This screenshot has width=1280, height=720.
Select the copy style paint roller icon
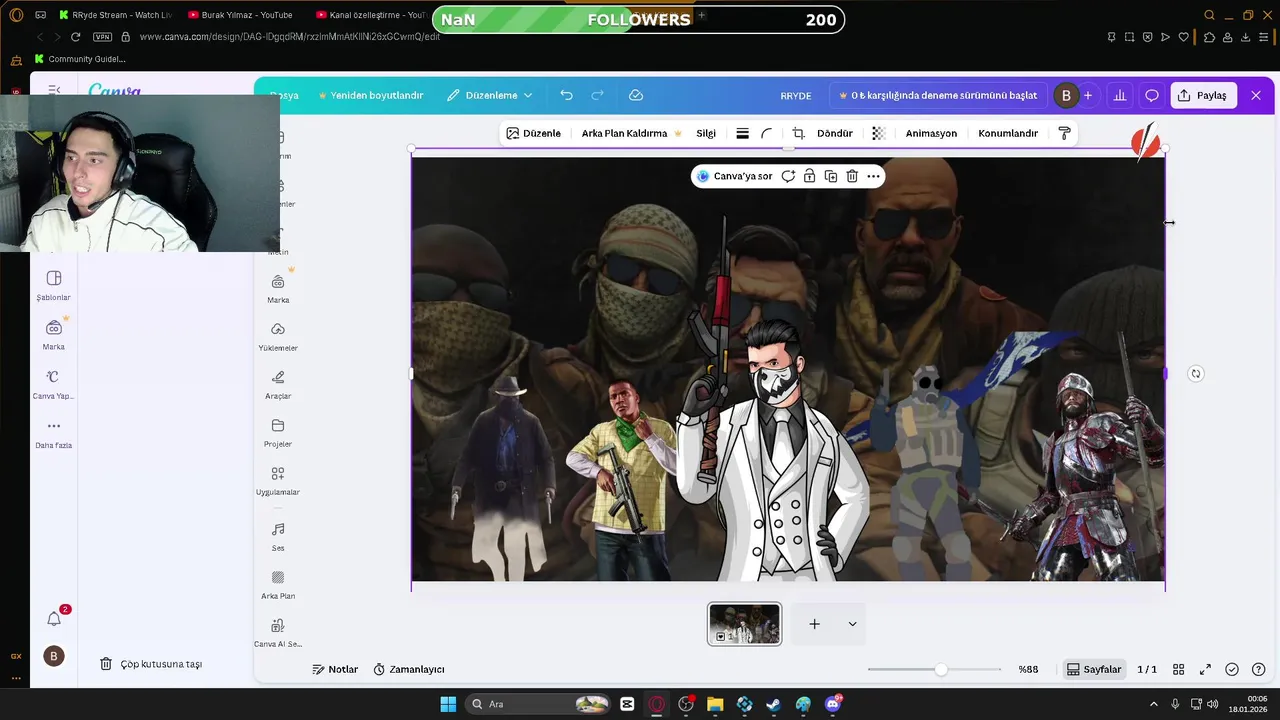coord(1064,133)
